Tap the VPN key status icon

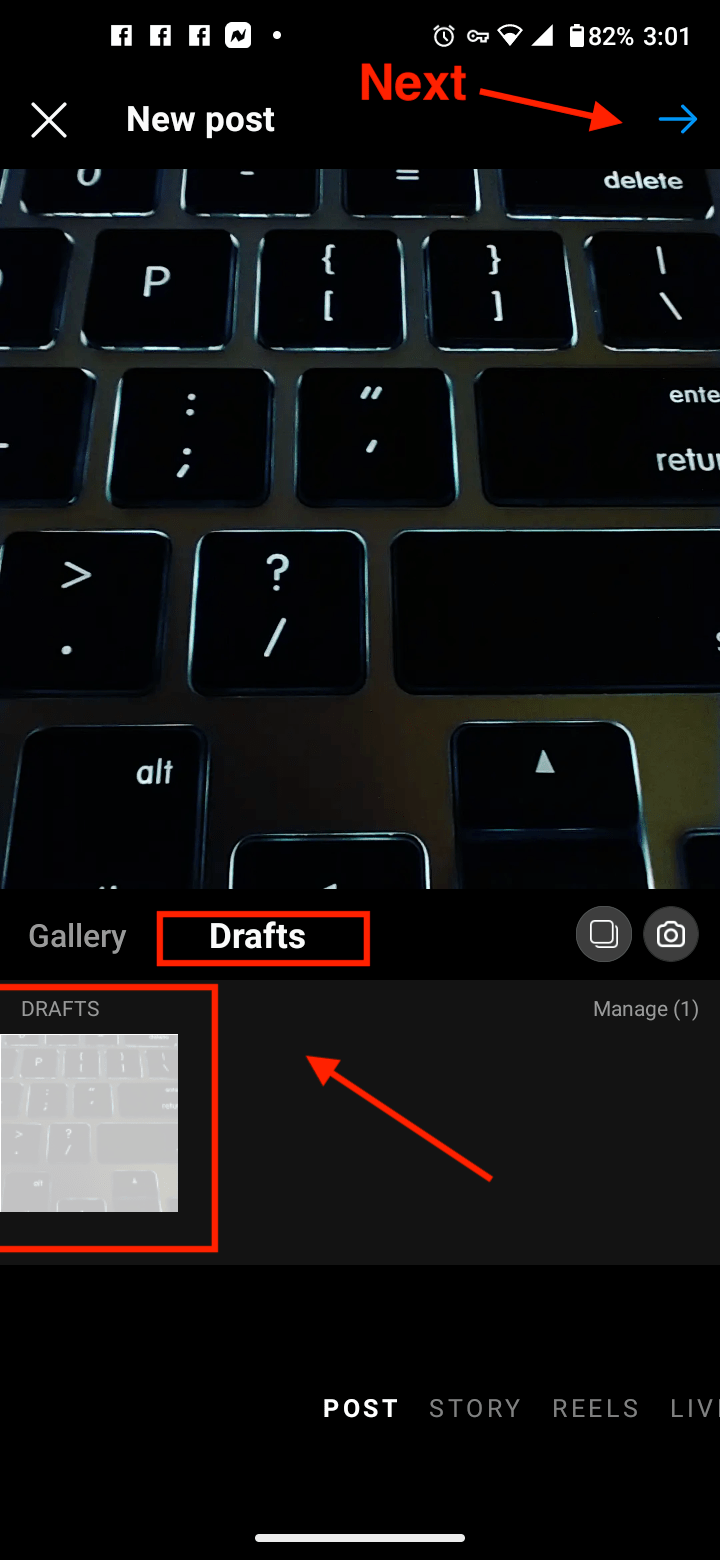point(477,37)
